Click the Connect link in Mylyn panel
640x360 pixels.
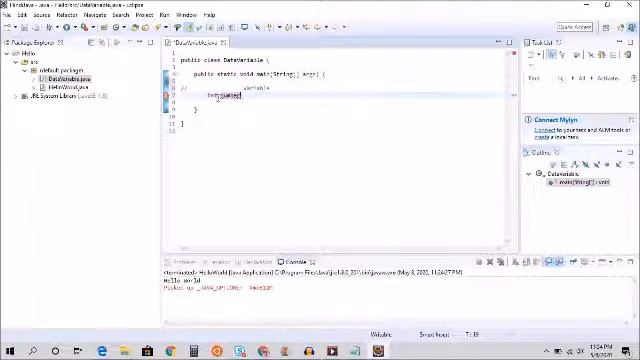click(x=545, y=130)
